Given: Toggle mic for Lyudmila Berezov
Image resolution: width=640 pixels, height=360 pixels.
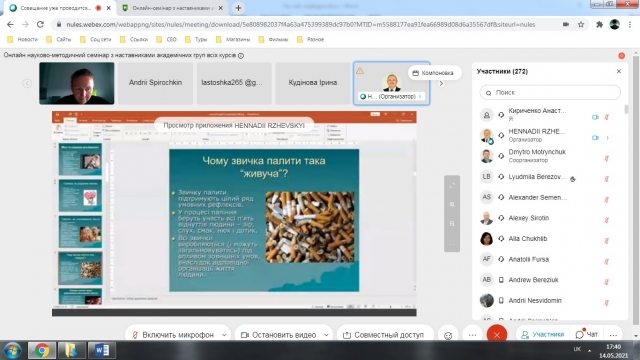Looking at the screenshot, I should (607, 179).
